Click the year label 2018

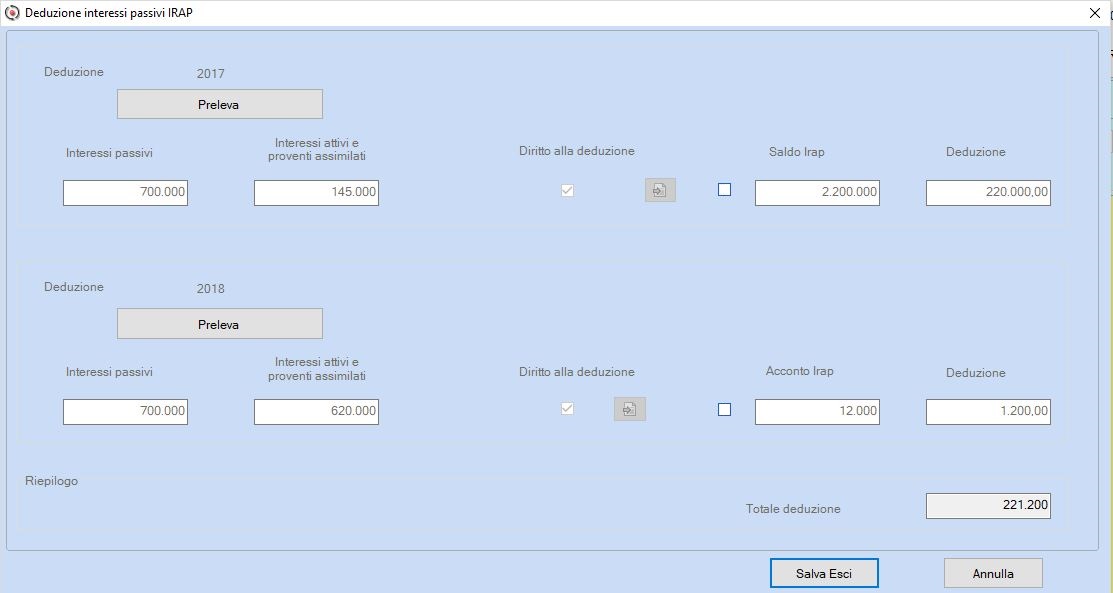[211, 289]
